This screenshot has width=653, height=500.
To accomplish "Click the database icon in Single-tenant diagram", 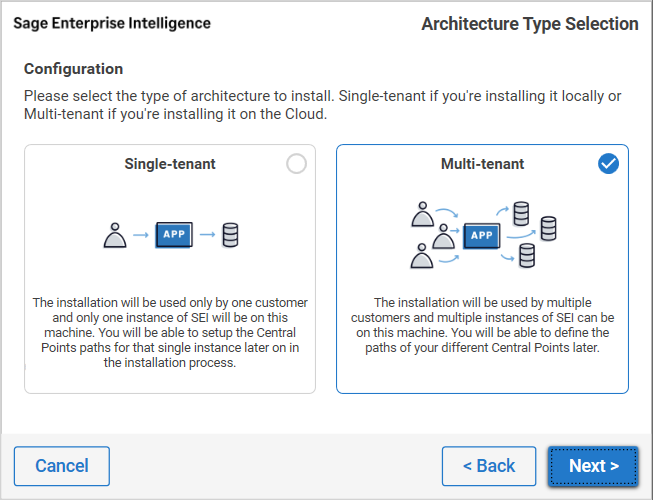I will (x=230, y=236).
